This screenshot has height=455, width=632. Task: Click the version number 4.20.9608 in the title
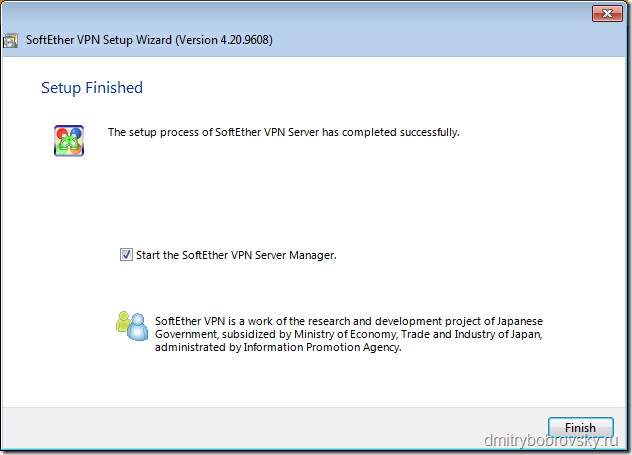(x=244, y=40)
